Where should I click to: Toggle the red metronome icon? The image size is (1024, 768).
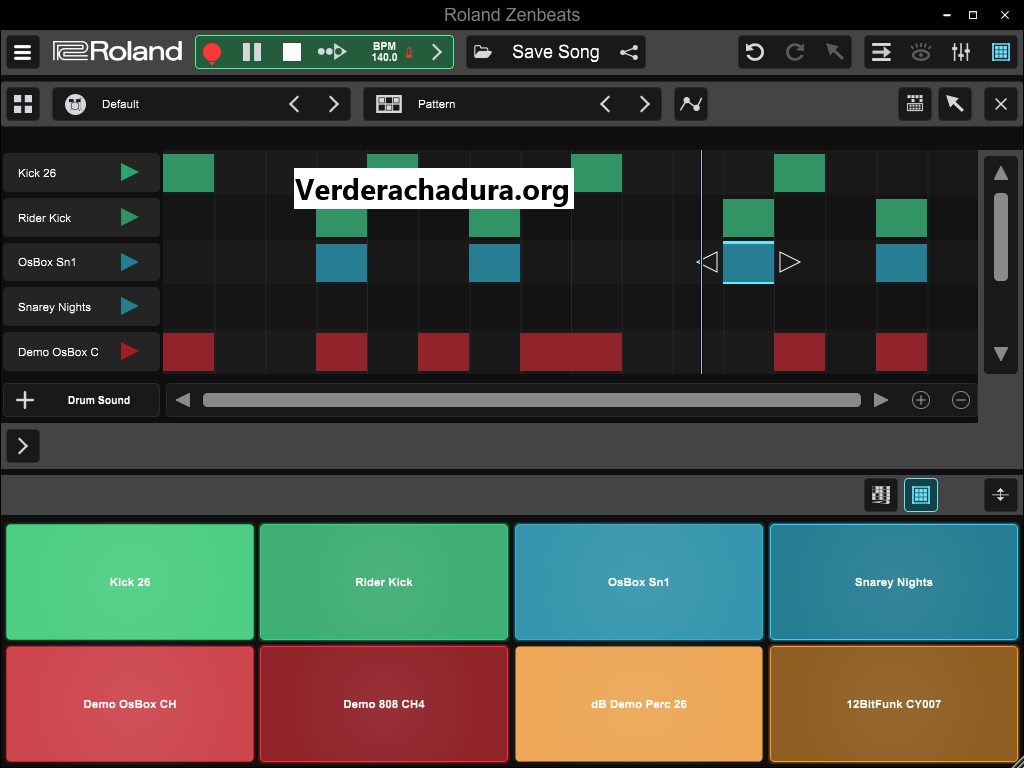tap(409, 52)
